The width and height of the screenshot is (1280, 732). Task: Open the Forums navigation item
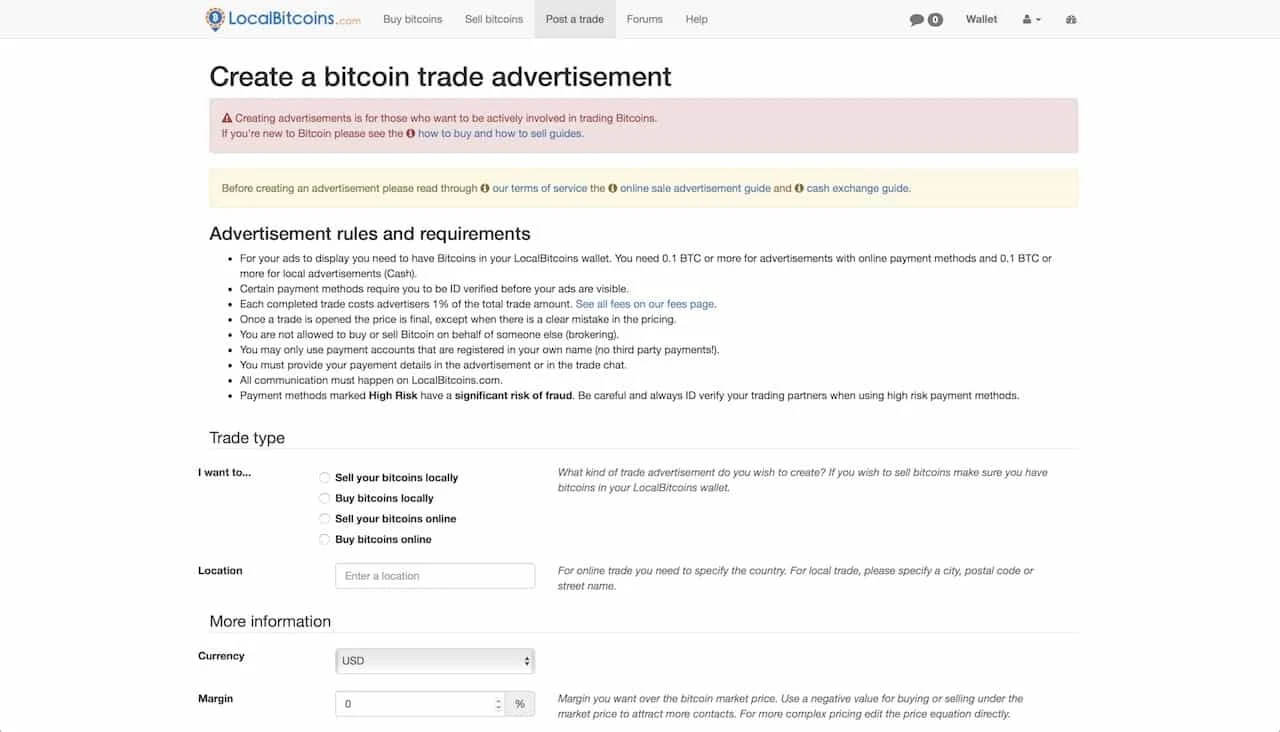pos(644,19)
